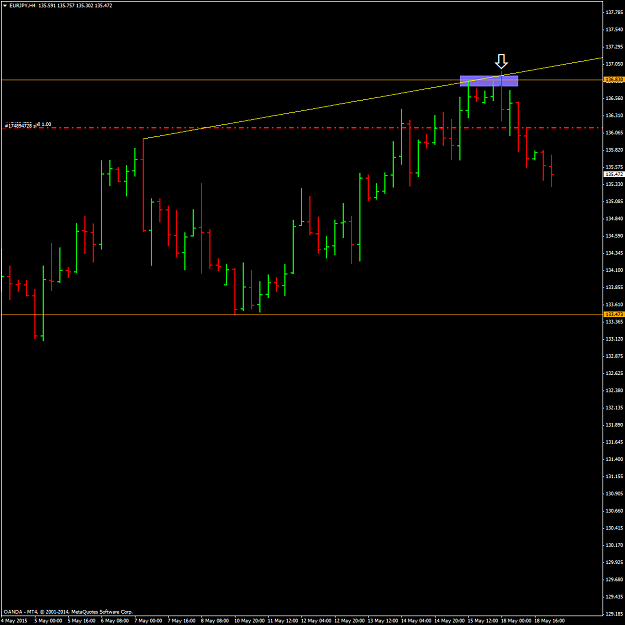Screen dimensions: 625x625
Task: Click the 6 May 08:00 time label
Action: click(115, 621)
